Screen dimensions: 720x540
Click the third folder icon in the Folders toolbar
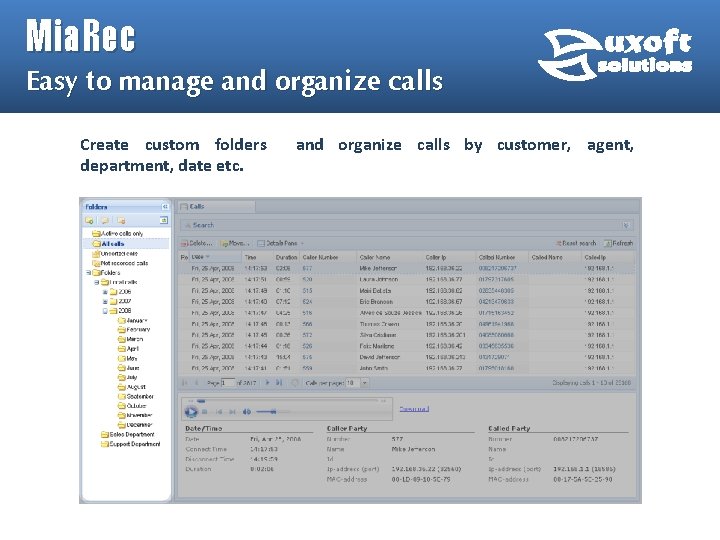click(x=121, y=221)
